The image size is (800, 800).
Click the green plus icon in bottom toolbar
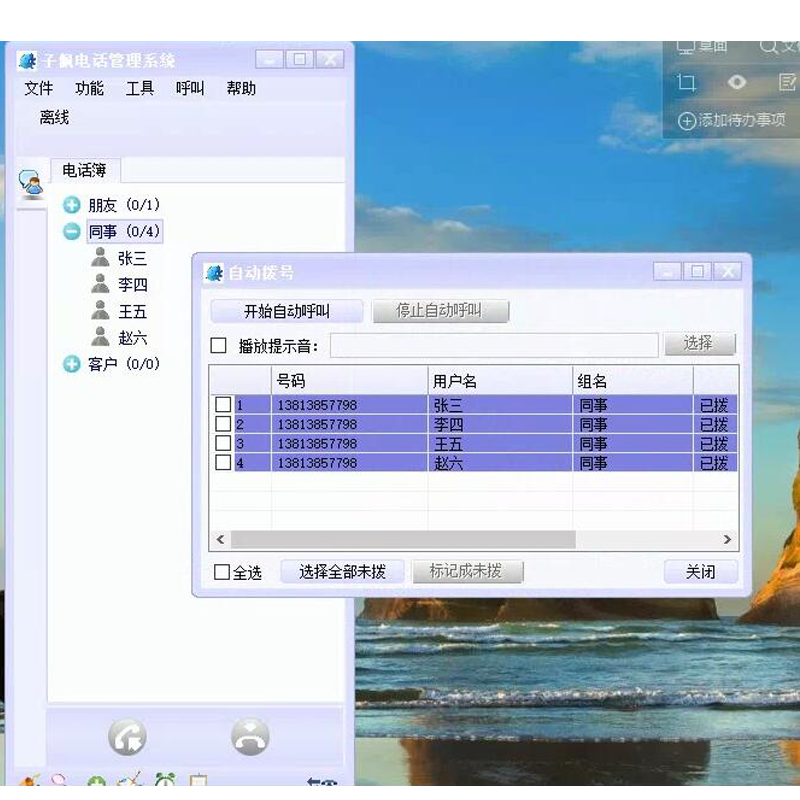[x=96, y=781]
